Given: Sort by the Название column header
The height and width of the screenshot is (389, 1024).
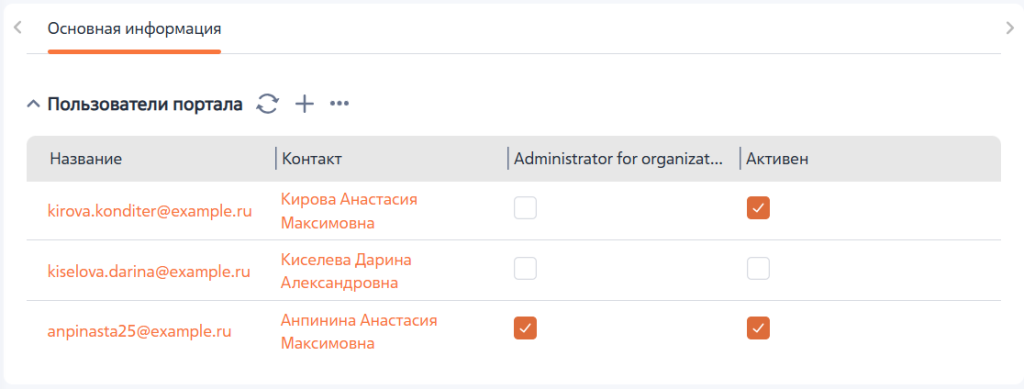Looking at the screenshot, I should tap(86, 159).
